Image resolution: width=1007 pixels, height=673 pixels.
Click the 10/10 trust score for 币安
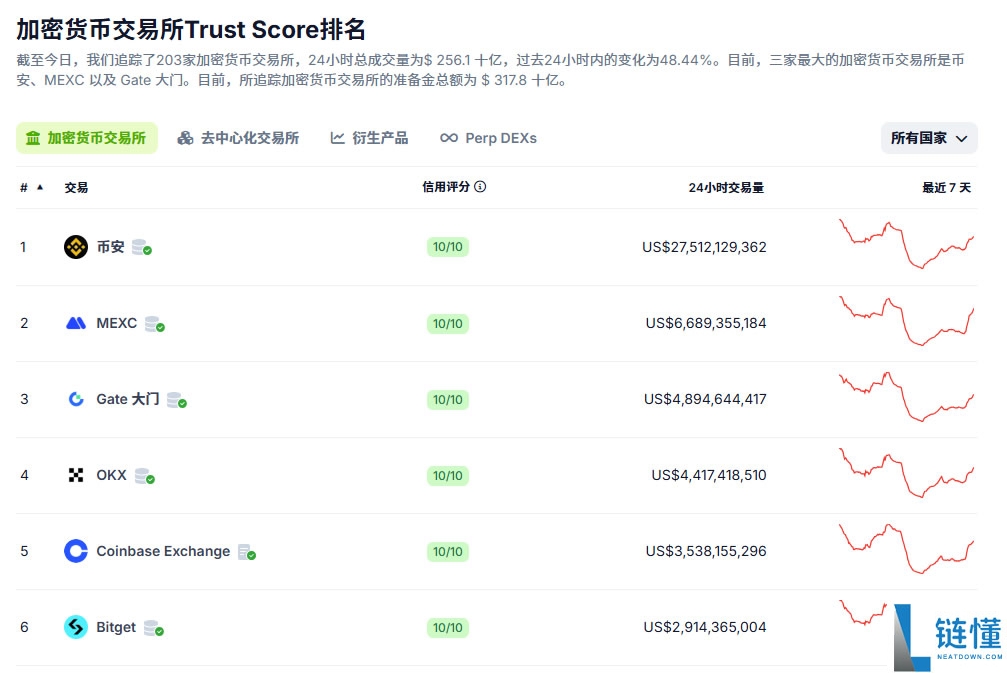coord(448,247)
